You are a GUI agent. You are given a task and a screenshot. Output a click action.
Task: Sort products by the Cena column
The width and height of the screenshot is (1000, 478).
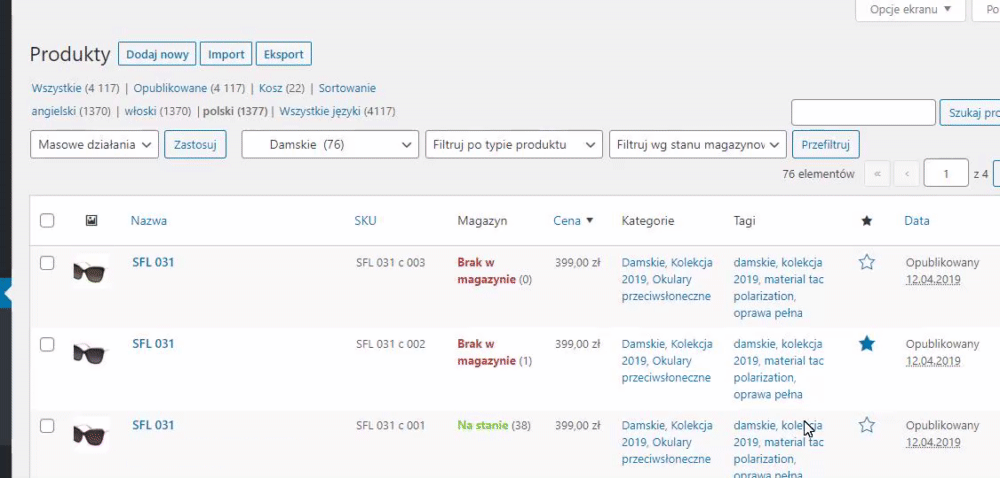coord(573,221)
